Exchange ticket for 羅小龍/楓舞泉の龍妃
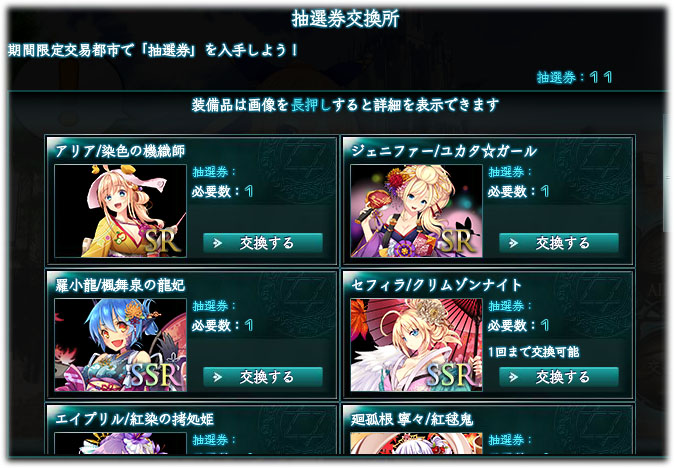The height and width of the screenshot is (468, 674). click(263, 377)
